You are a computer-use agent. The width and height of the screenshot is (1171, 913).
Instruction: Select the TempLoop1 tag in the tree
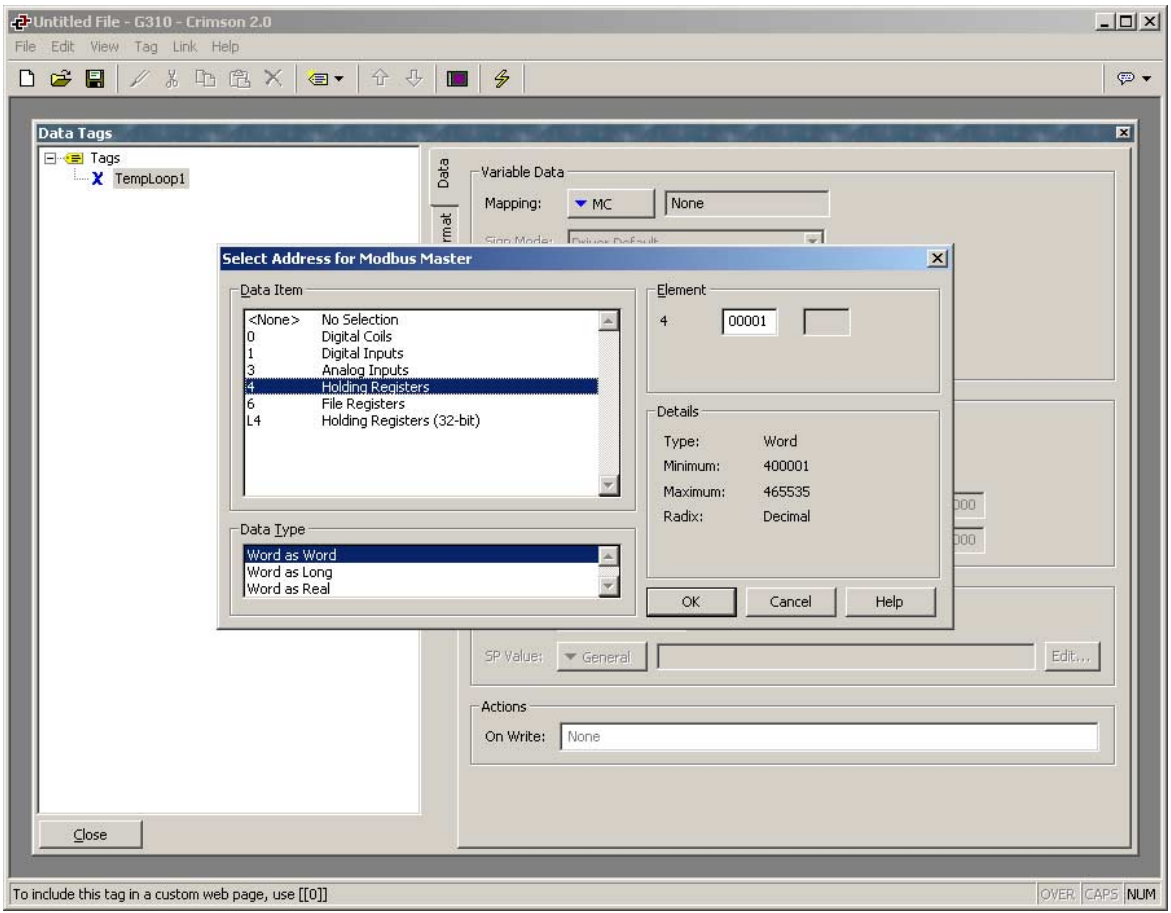pyautogui.click(x=150, y=178)
